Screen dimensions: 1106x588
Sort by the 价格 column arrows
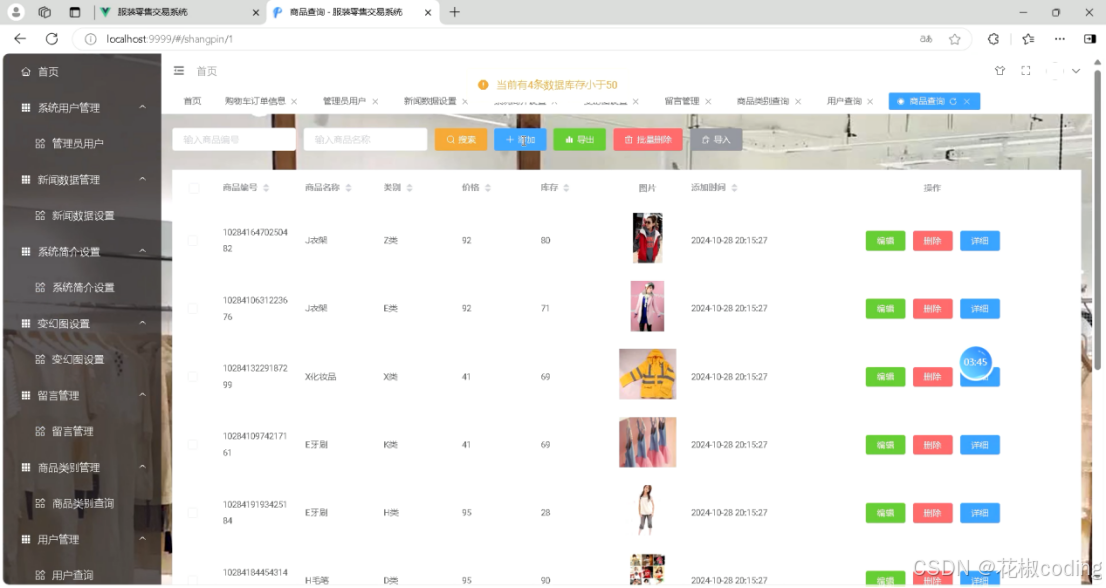(x=487, y=188)
